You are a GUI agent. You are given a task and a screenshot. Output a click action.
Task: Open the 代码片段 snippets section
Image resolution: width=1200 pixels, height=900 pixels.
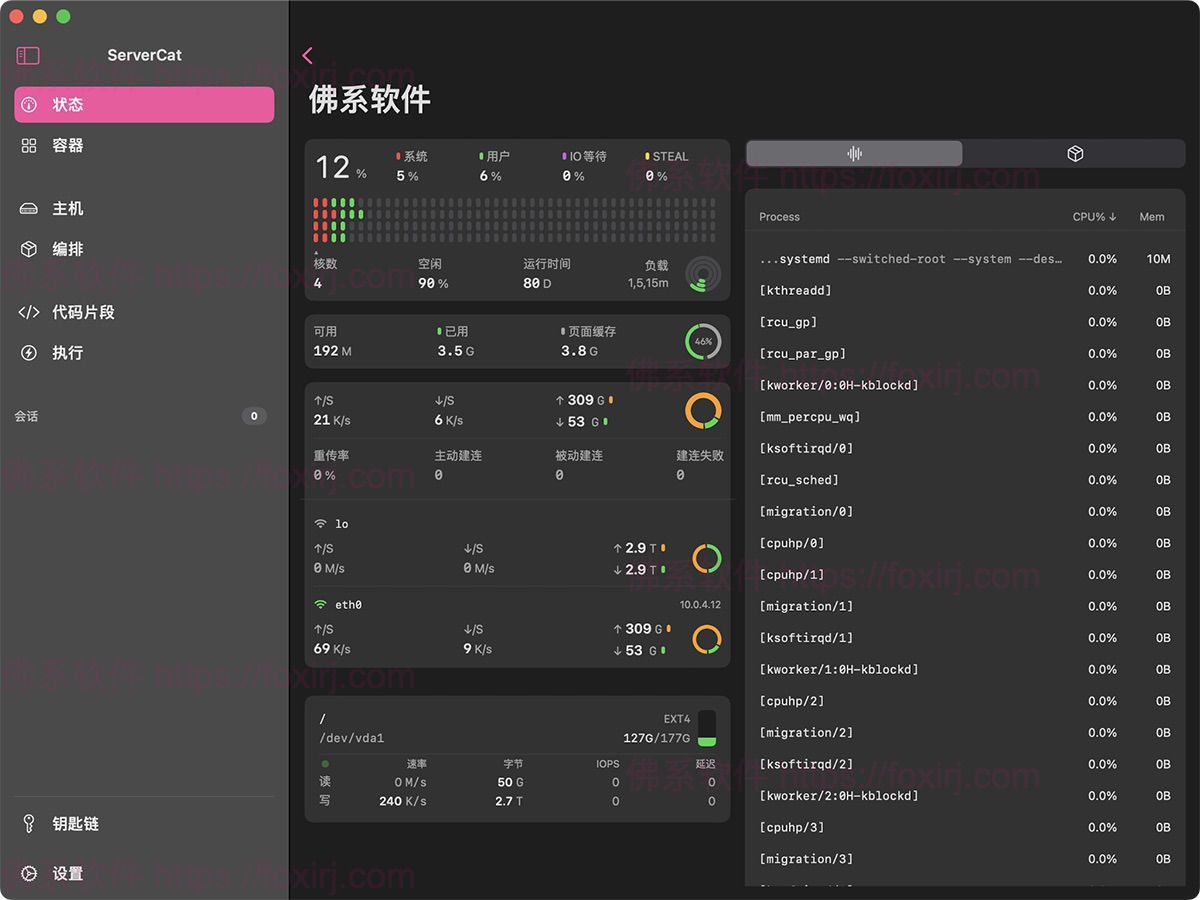(83, 313)
